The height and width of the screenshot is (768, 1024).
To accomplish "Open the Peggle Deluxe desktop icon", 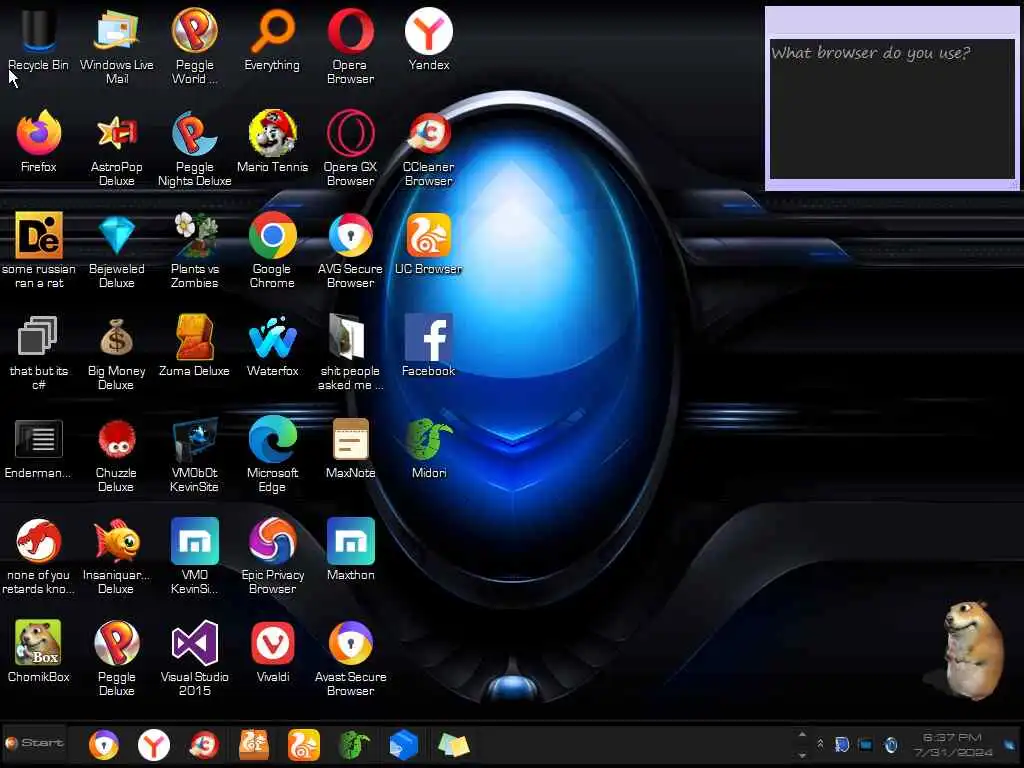I will [116, 658].
